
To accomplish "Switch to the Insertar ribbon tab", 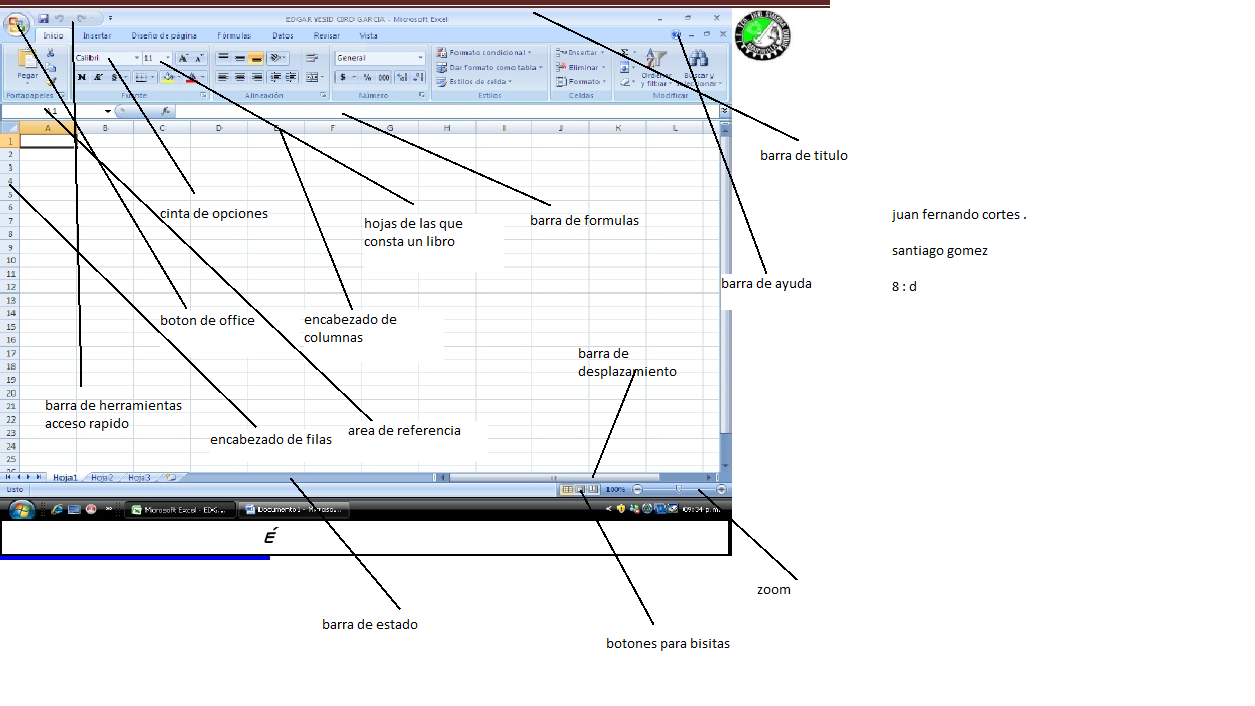I will click(x=97, y=34).
